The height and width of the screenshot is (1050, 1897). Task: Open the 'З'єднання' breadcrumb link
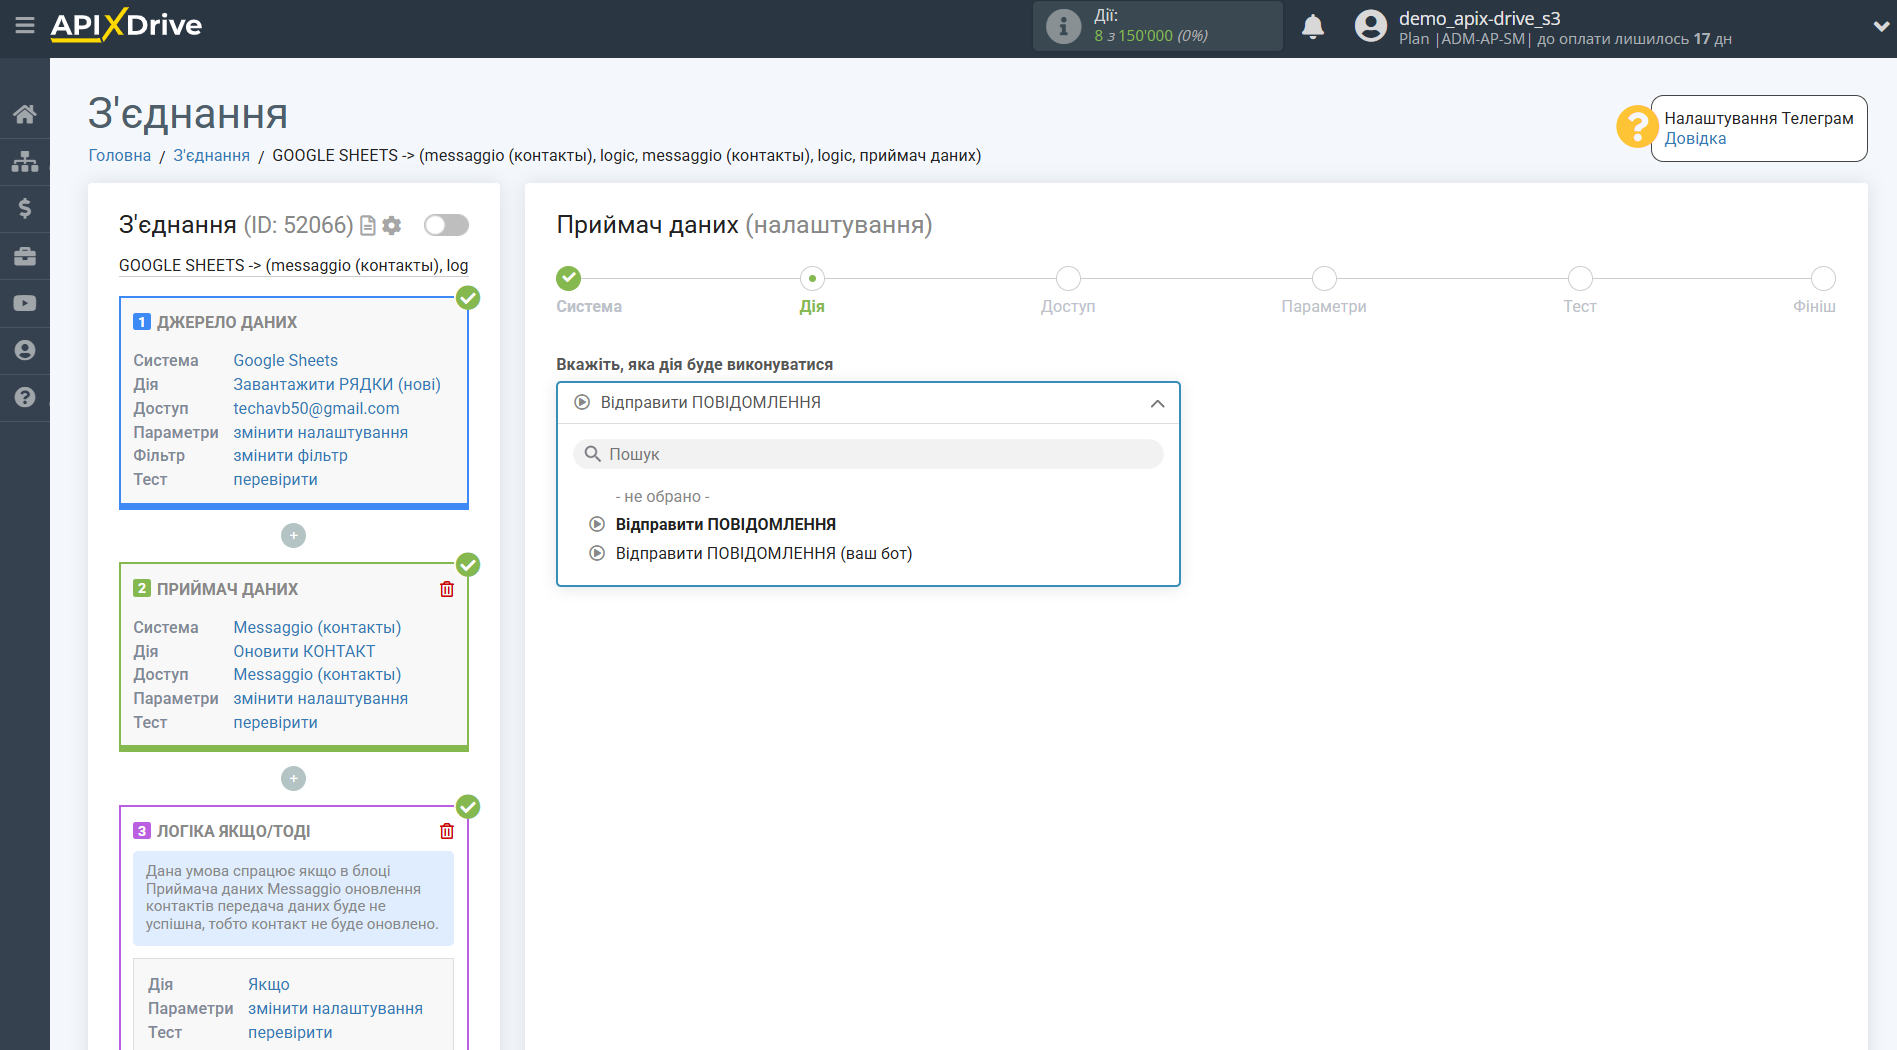click(211, 155)
